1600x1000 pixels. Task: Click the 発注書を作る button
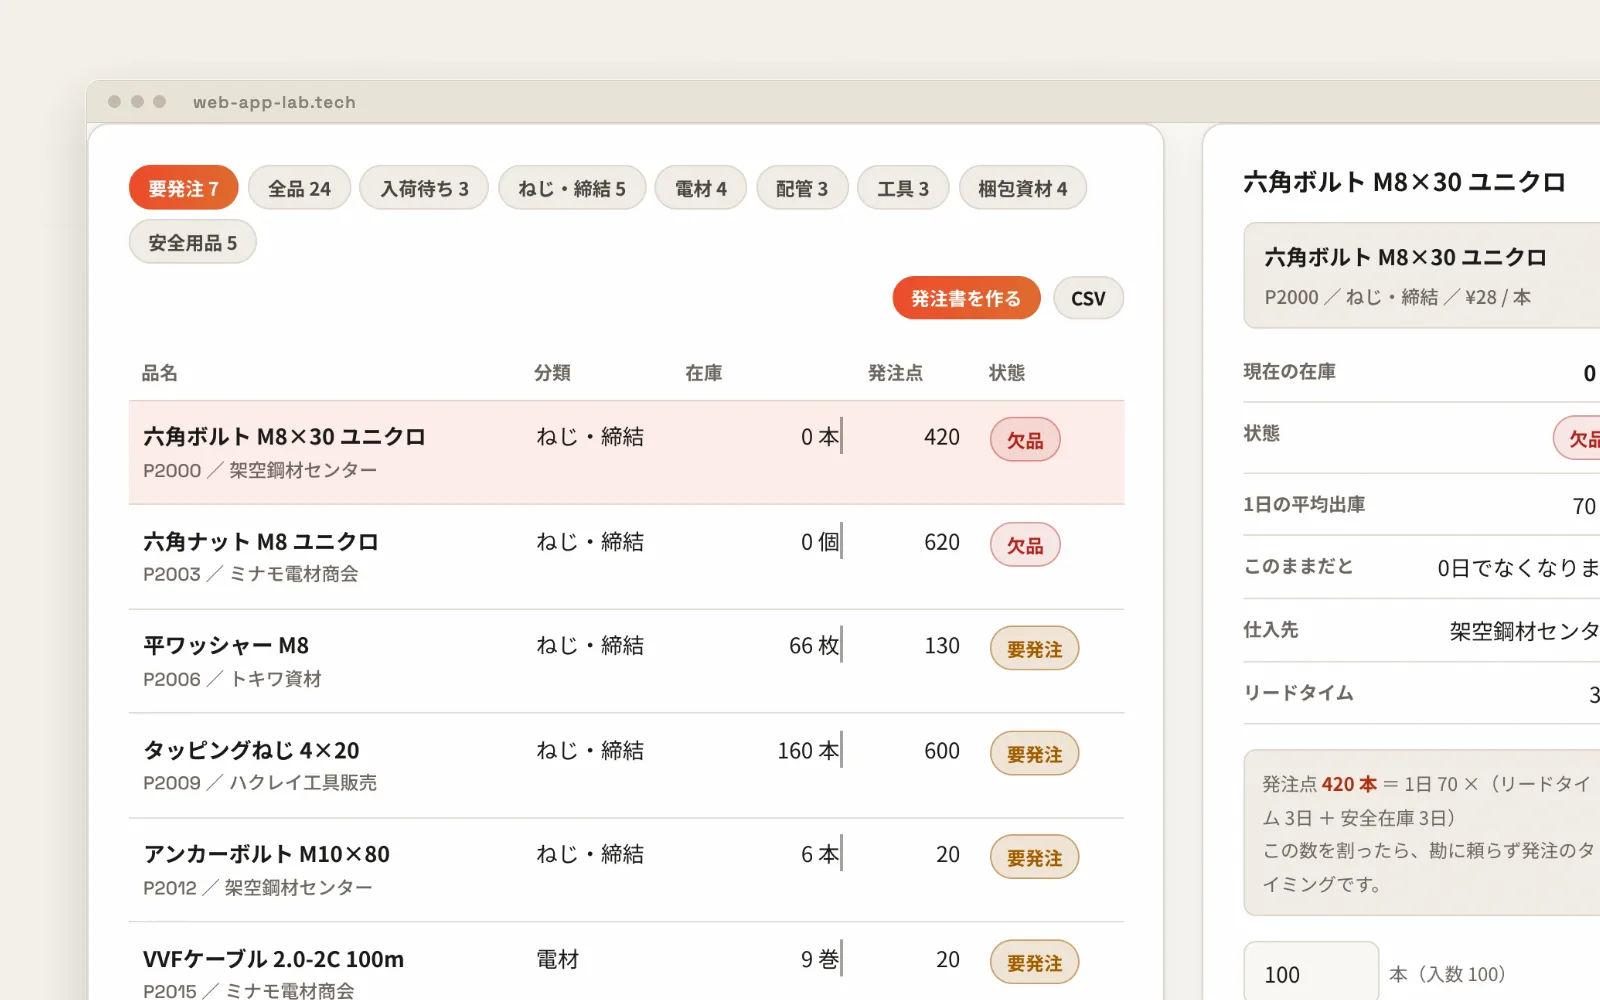pyautogui.click(x=966, y=298)
